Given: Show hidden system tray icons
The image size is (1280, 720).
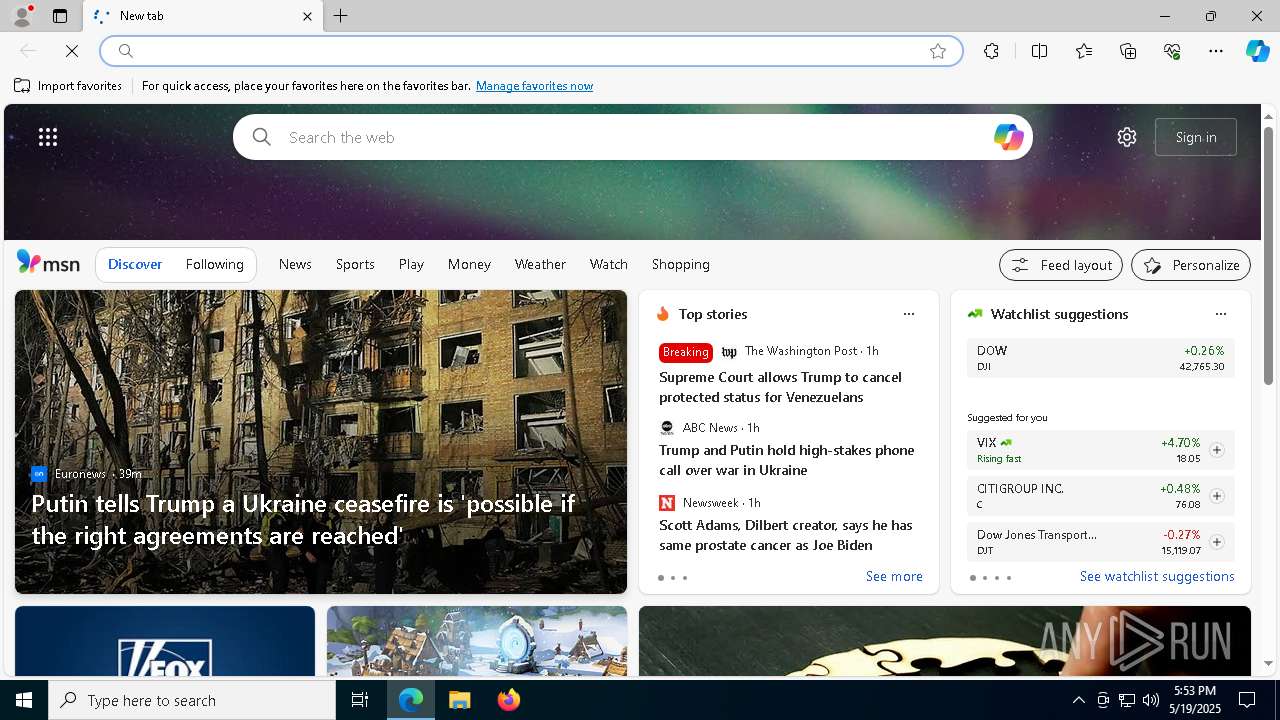Looking at the screenshot, I should pyautogui.click(x=1078, y=700).
